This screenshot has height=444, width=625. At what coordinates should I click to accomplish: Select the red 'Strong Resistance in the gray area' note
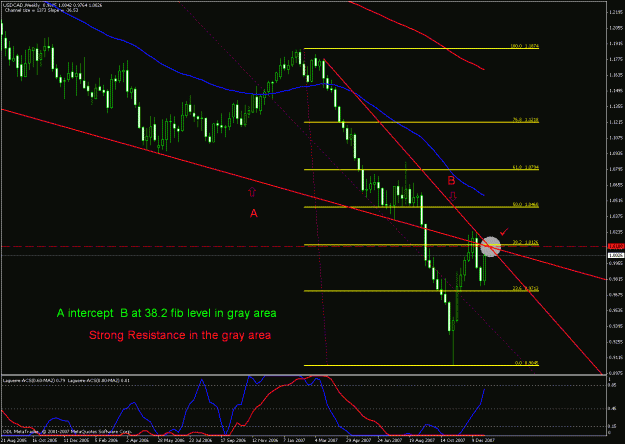[x=180, y=335]
